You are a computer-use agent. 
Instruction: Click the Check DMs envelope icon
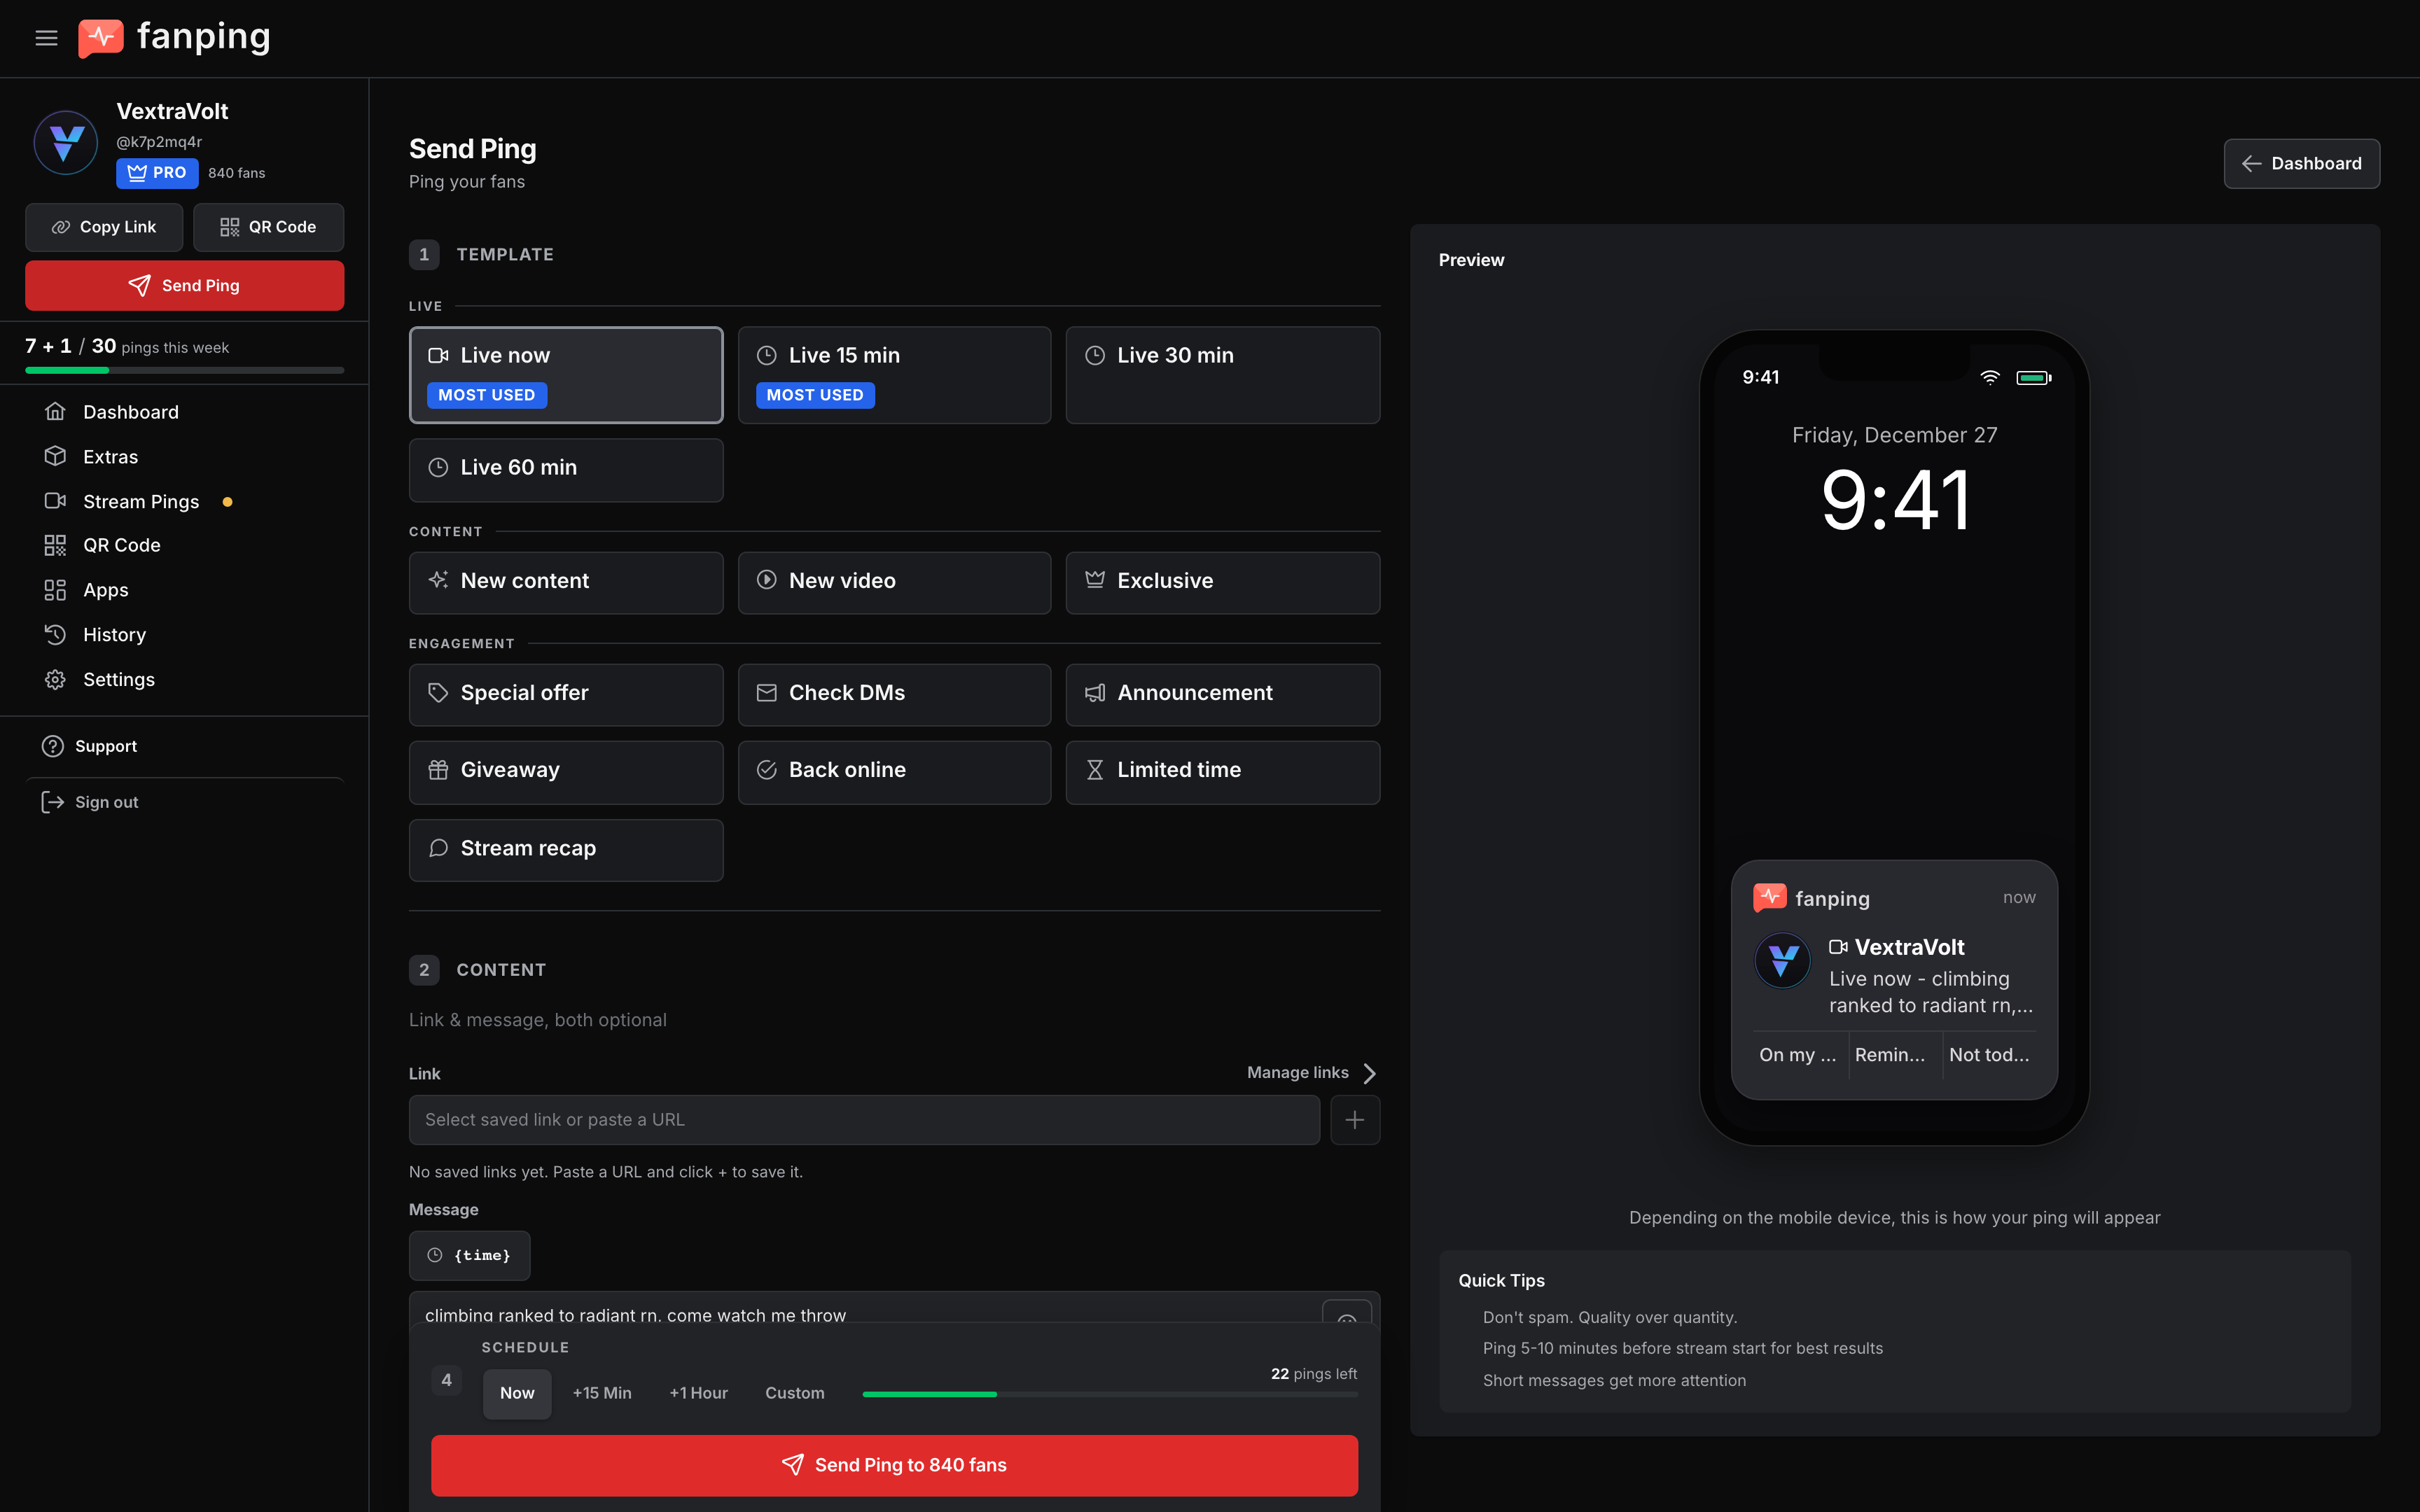(766, 693)
